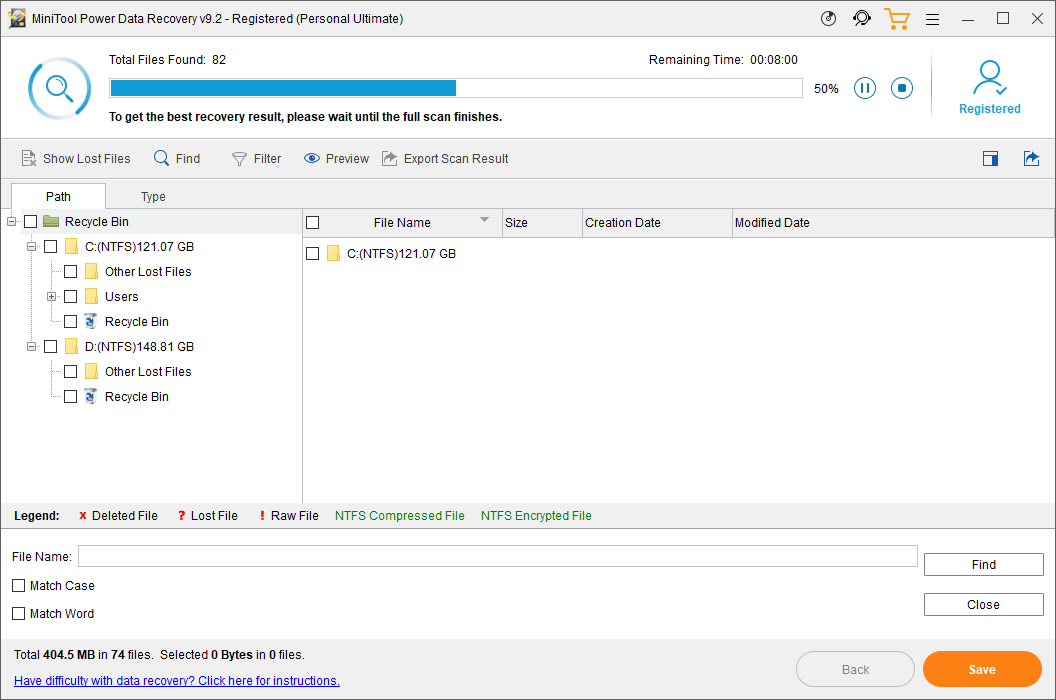Enable Match Case option

click(18, 585)
